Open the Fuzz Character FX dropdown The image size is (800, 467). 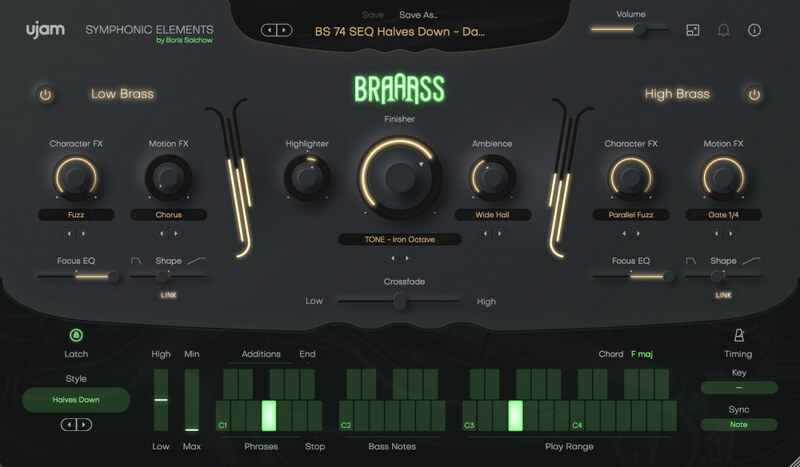76,214
